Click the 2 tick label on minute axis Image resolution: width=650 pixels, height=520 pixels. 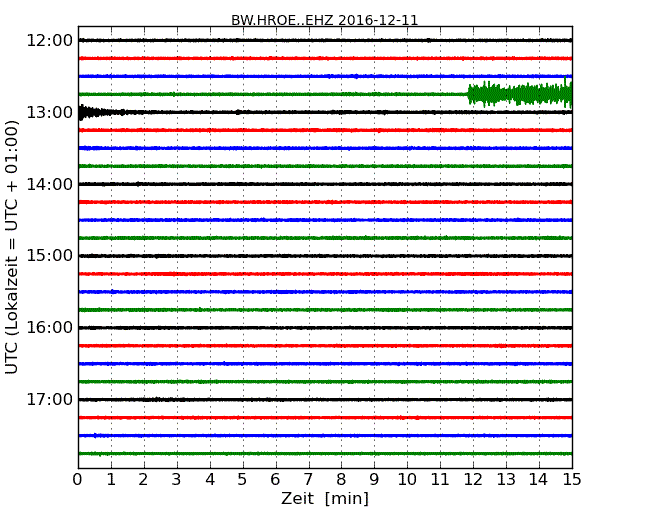[143, 480]
